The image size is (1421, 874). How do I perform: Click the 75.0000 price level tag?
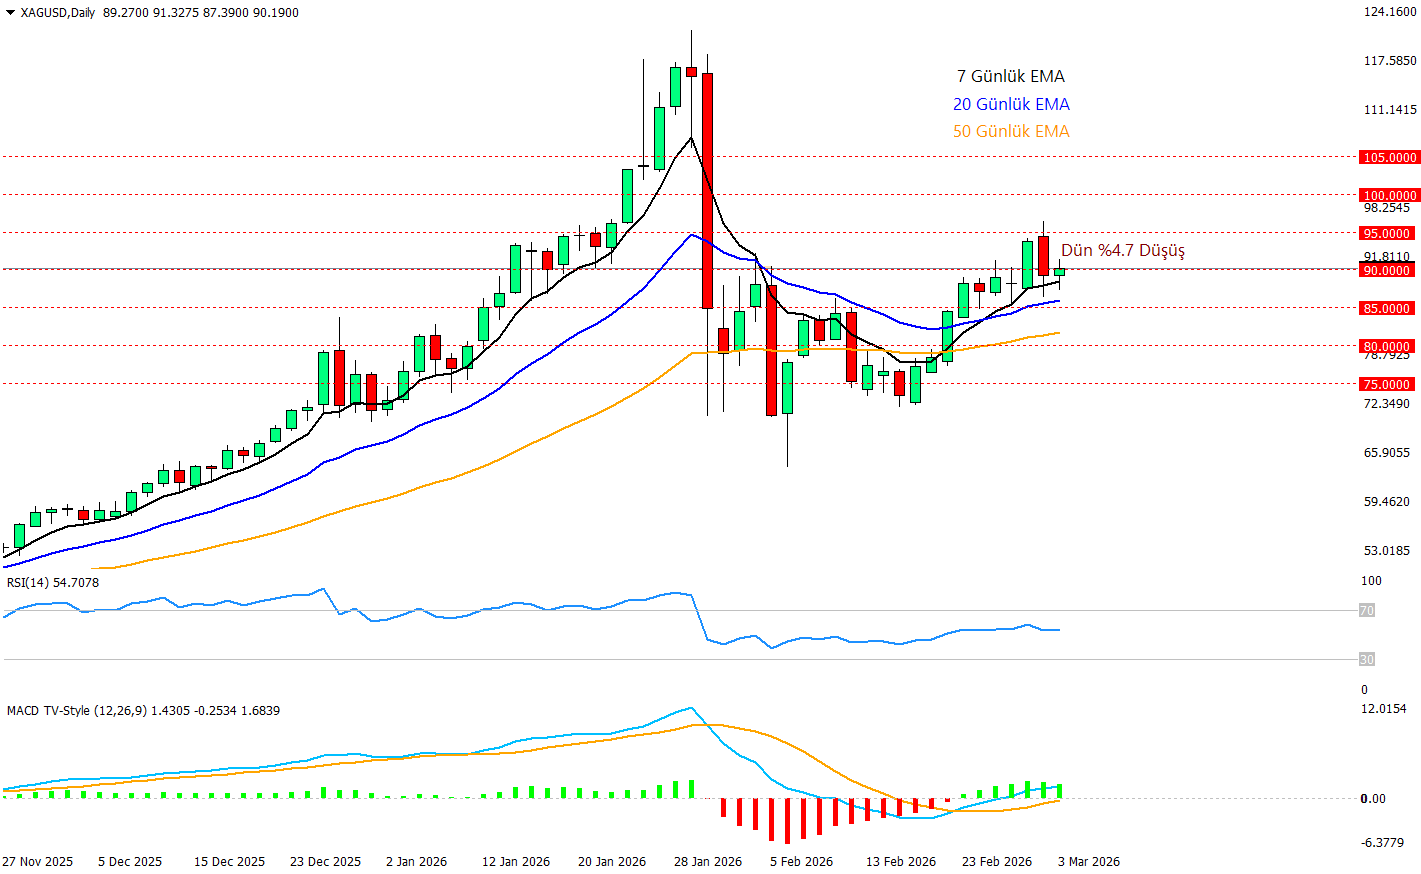[x=1387, y=385]
